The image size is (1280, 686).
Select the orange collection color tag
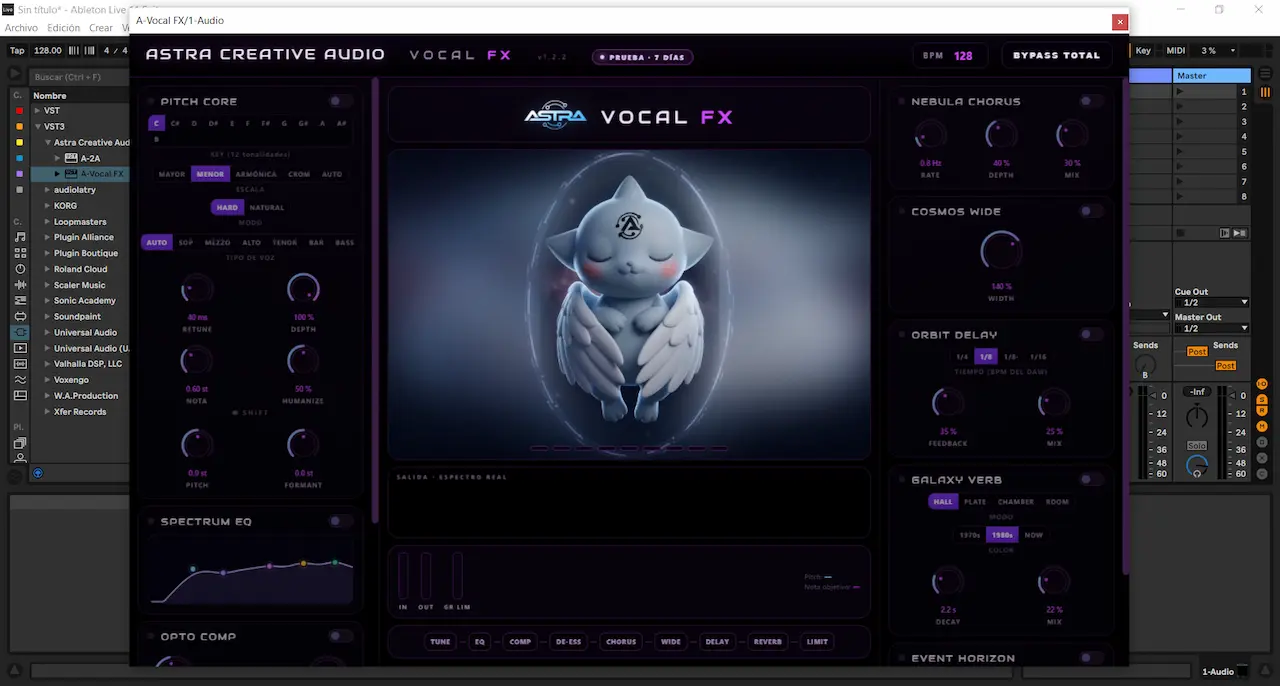coord(19,126)
